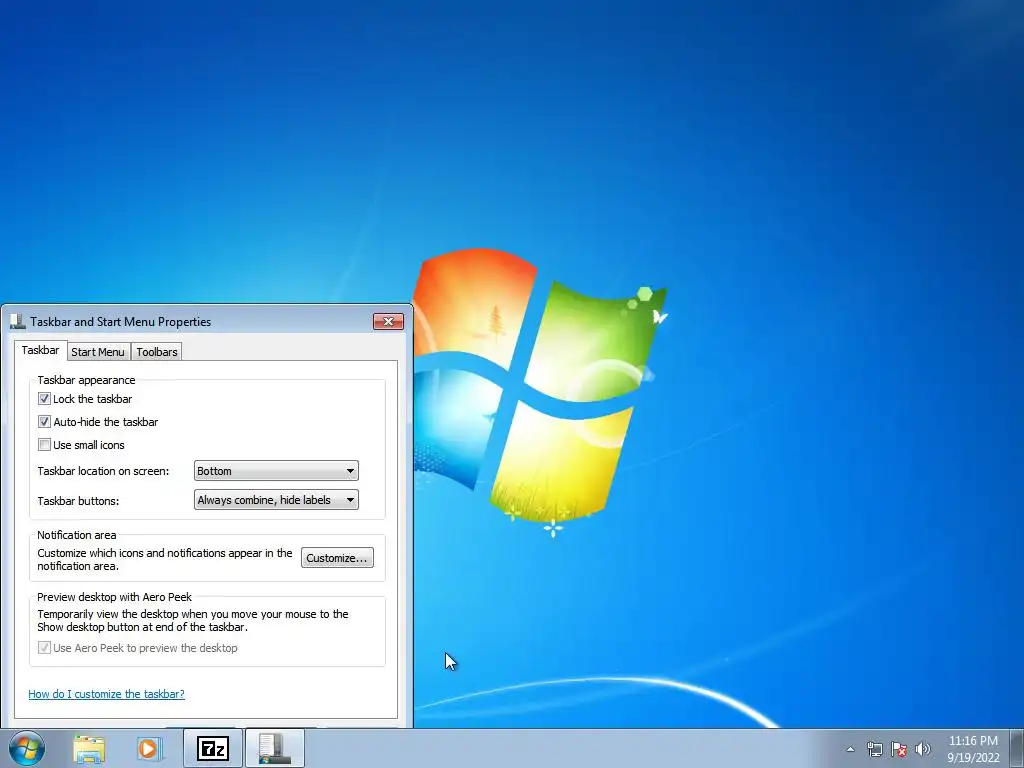Uncheck Lock the taskbar
The width and height of the screenshot is (1024, 768).
[44, 398]
